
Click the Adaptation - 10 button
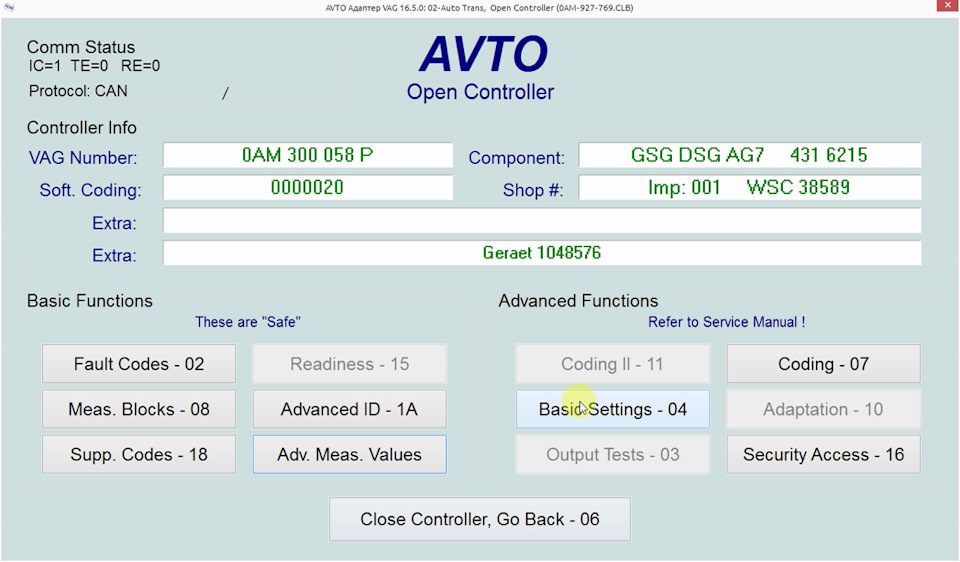pyautogui.click(x=823, y=409)
